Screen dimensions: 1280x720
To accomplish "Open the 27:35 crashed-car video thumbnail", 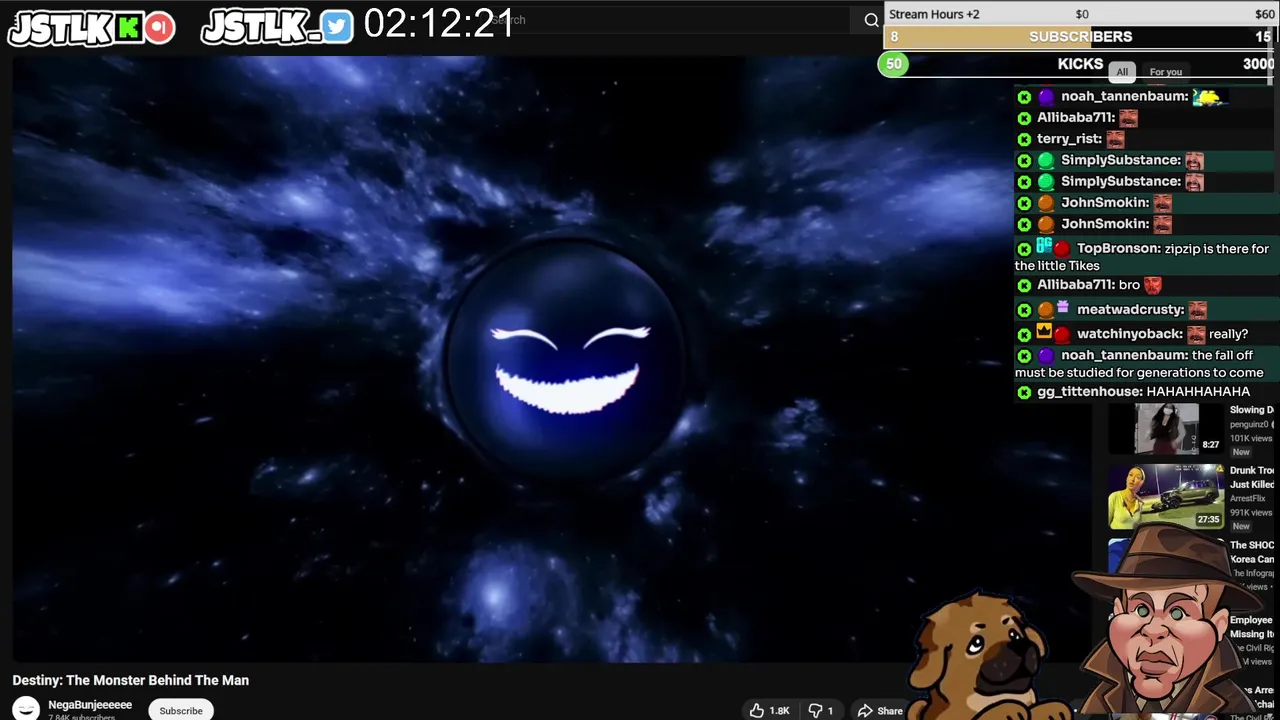I will (x=1166, y=496).
